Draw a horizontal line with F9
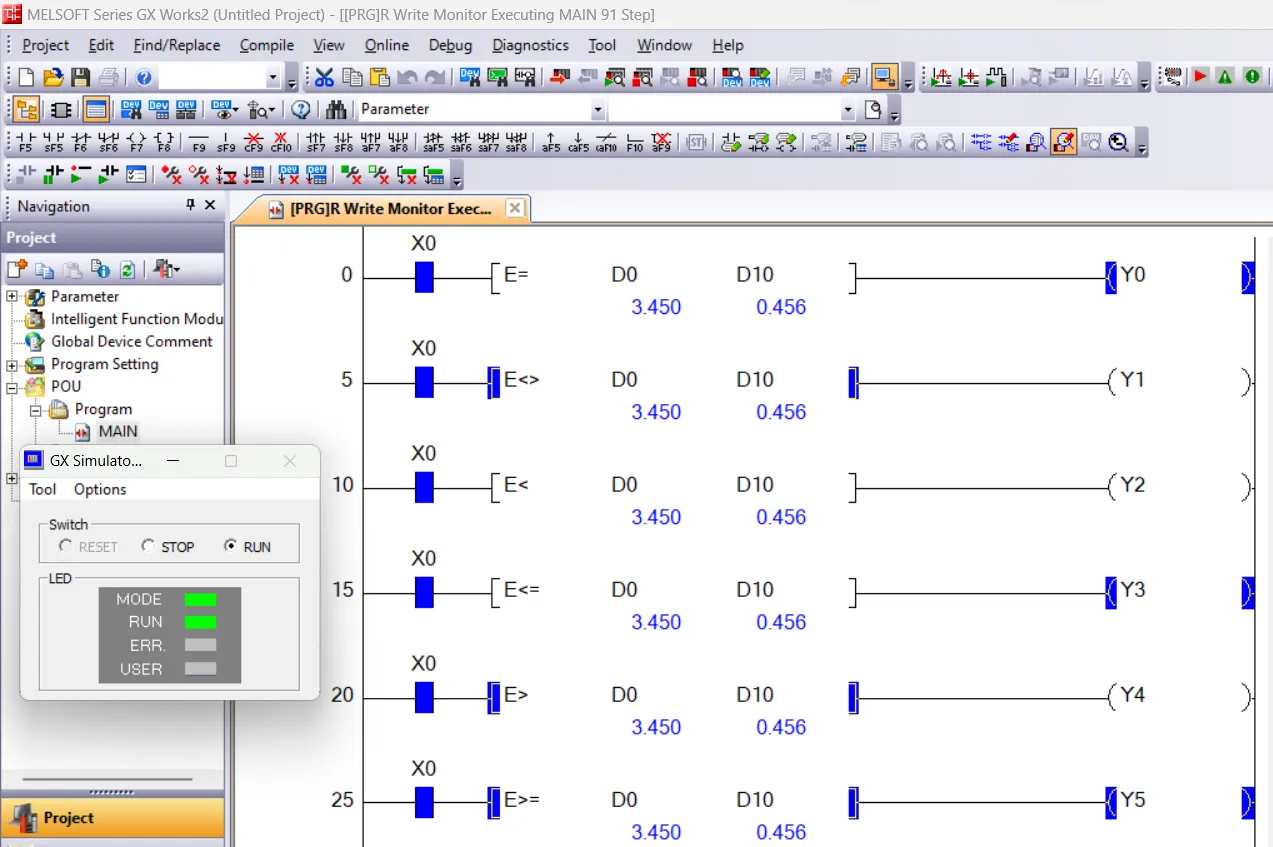Image resolution: width=1273 pixels, height=847 pixels. [x=199, y=142]
